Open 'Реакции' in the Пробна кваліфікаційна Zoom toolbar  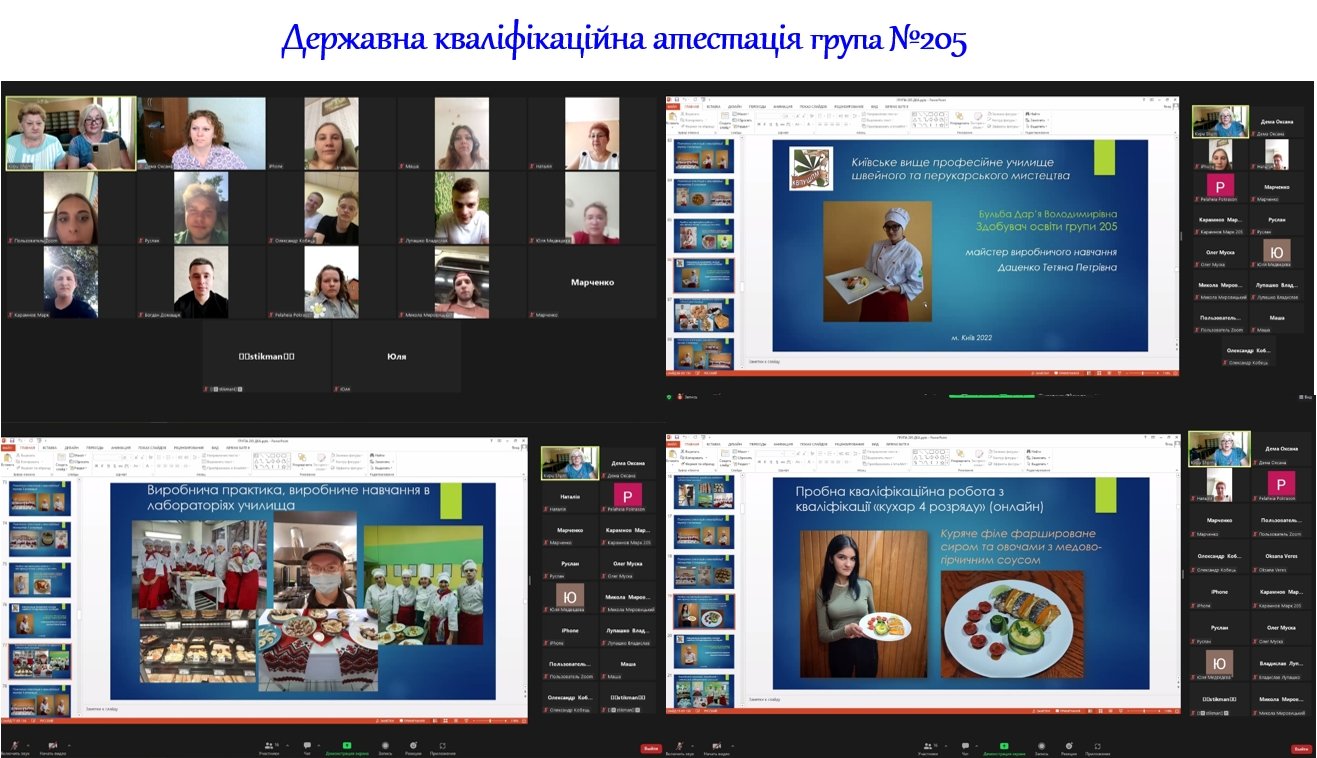coord(1071,748)
